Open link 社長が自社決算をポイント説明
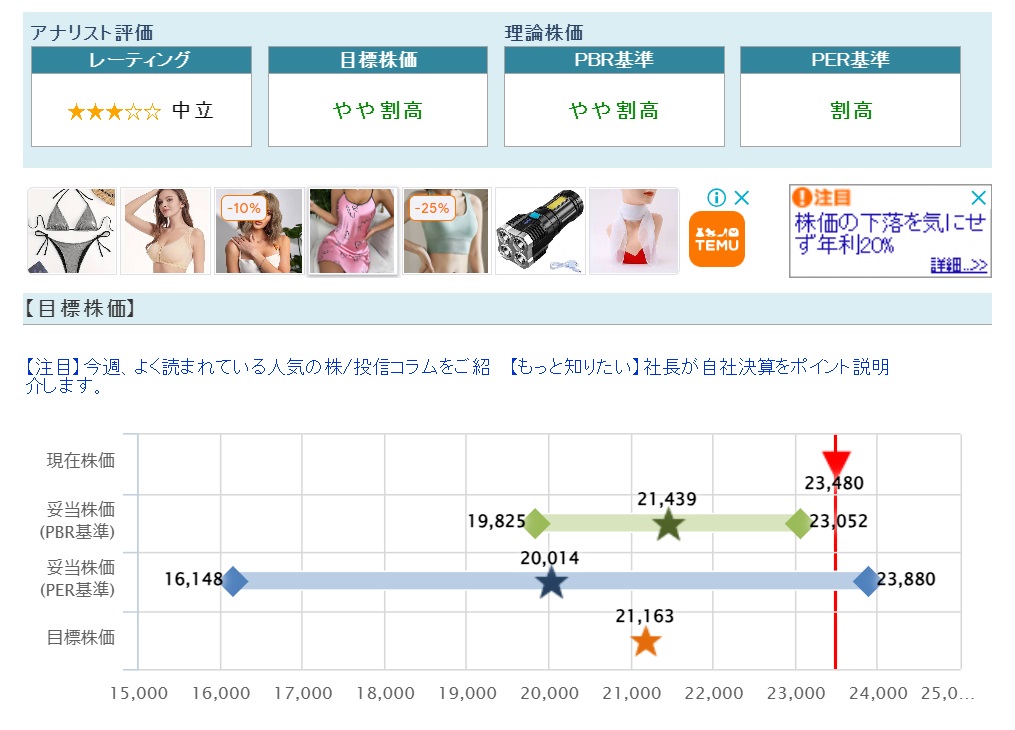 pyautogui.click(x=698, y=367)
